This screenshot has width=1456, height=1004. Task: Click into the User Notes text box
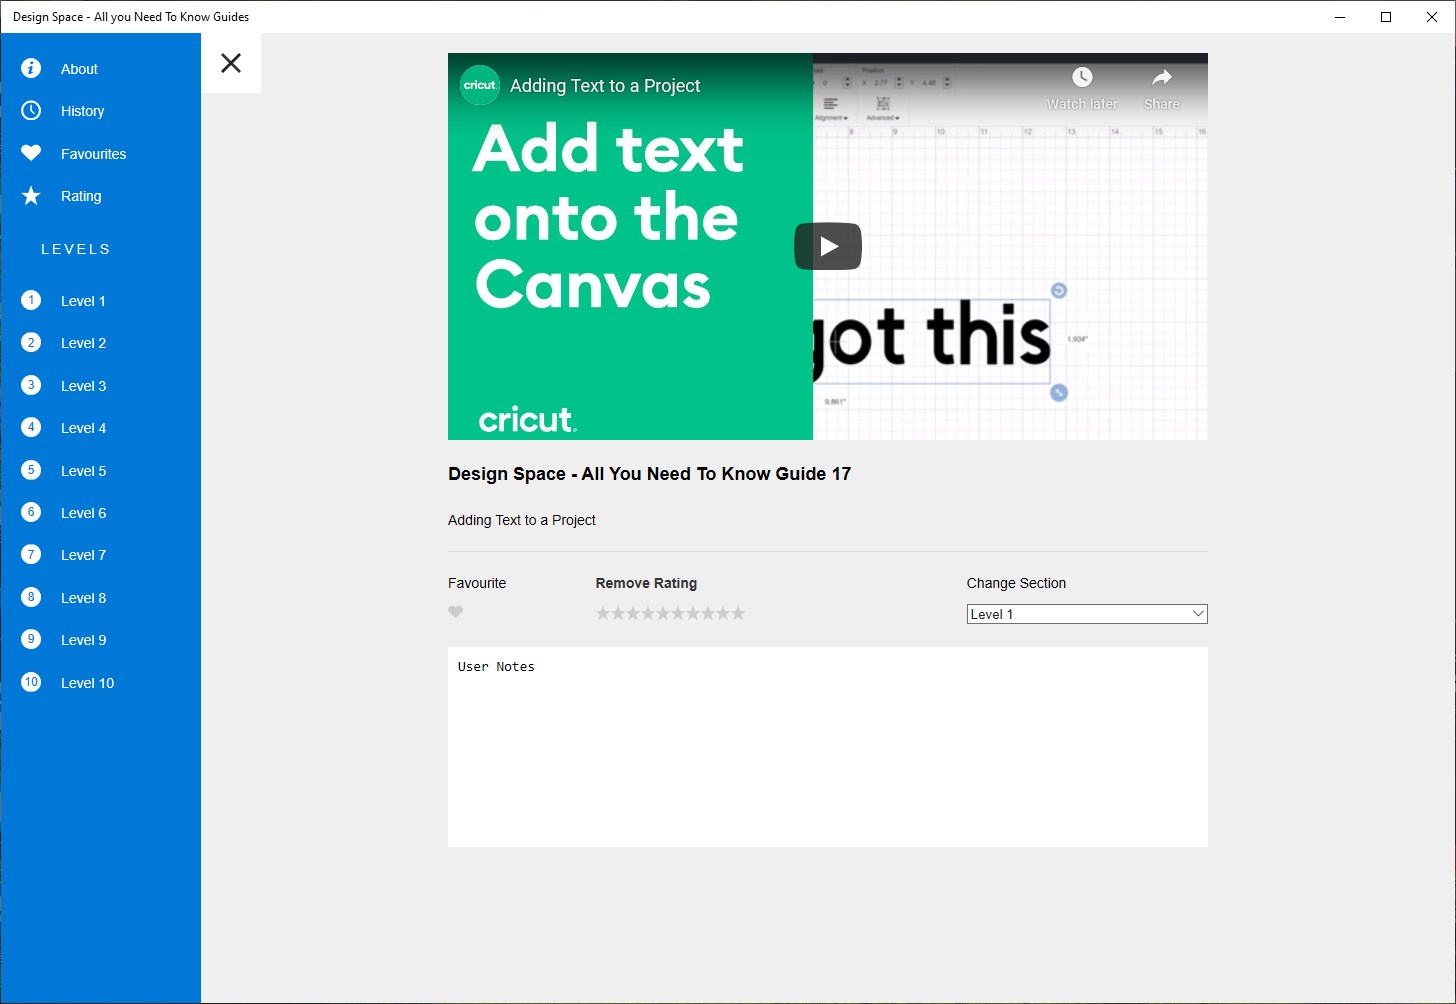point(828,747)
